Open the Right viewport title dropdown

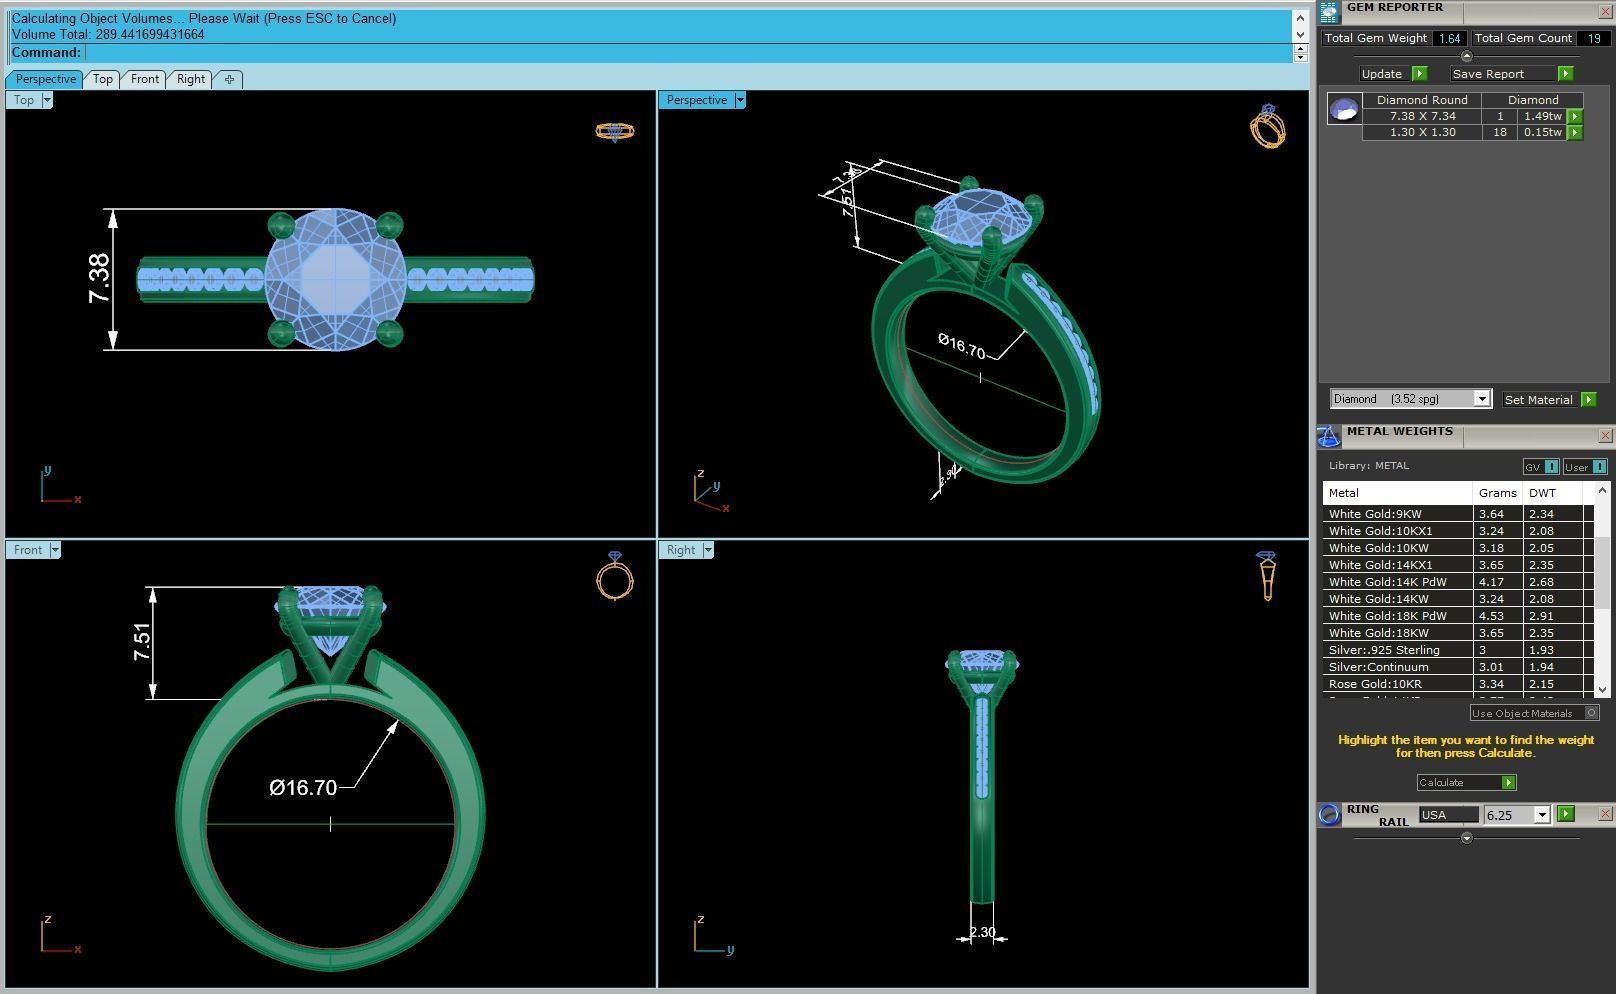[x=708, y=550]
